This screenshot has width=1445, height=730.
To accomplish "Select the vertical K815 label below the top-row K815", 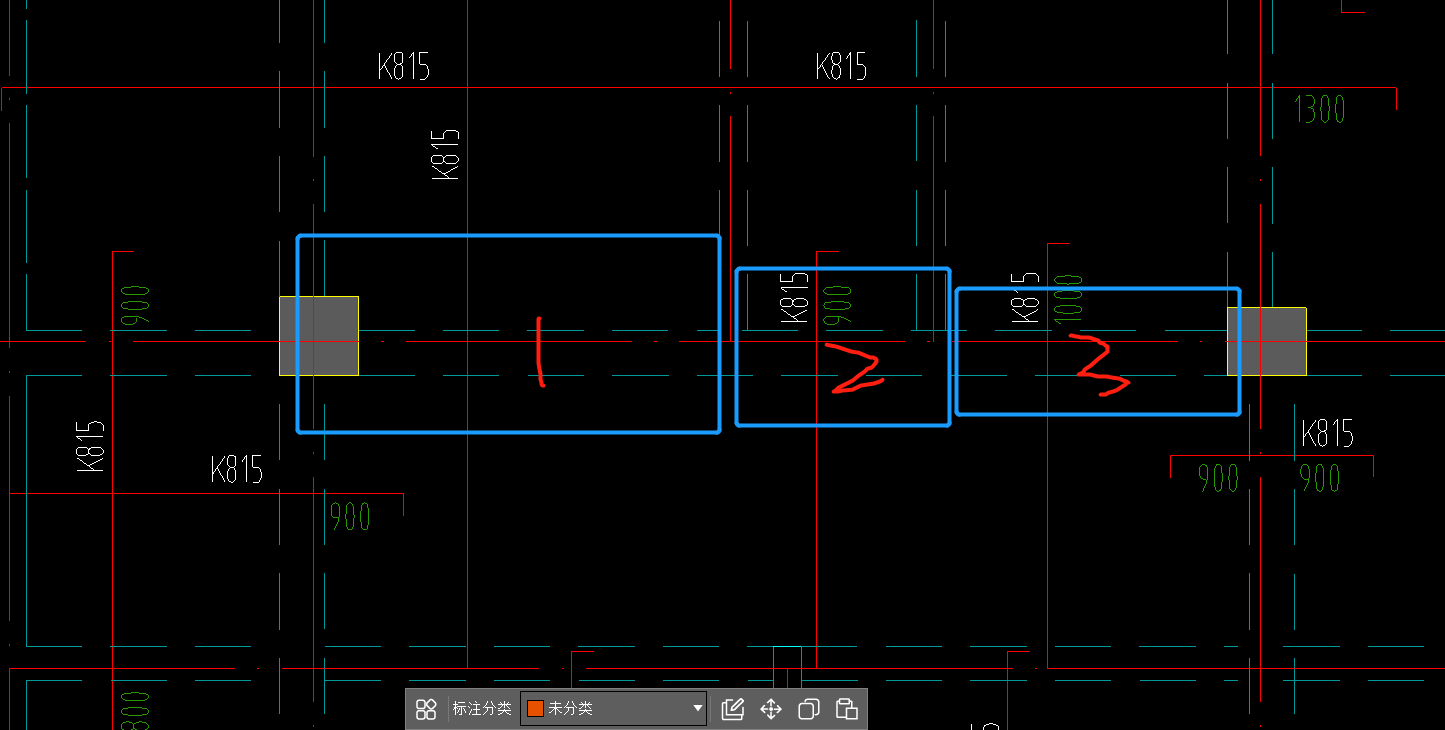I will (x=445, y=154).
